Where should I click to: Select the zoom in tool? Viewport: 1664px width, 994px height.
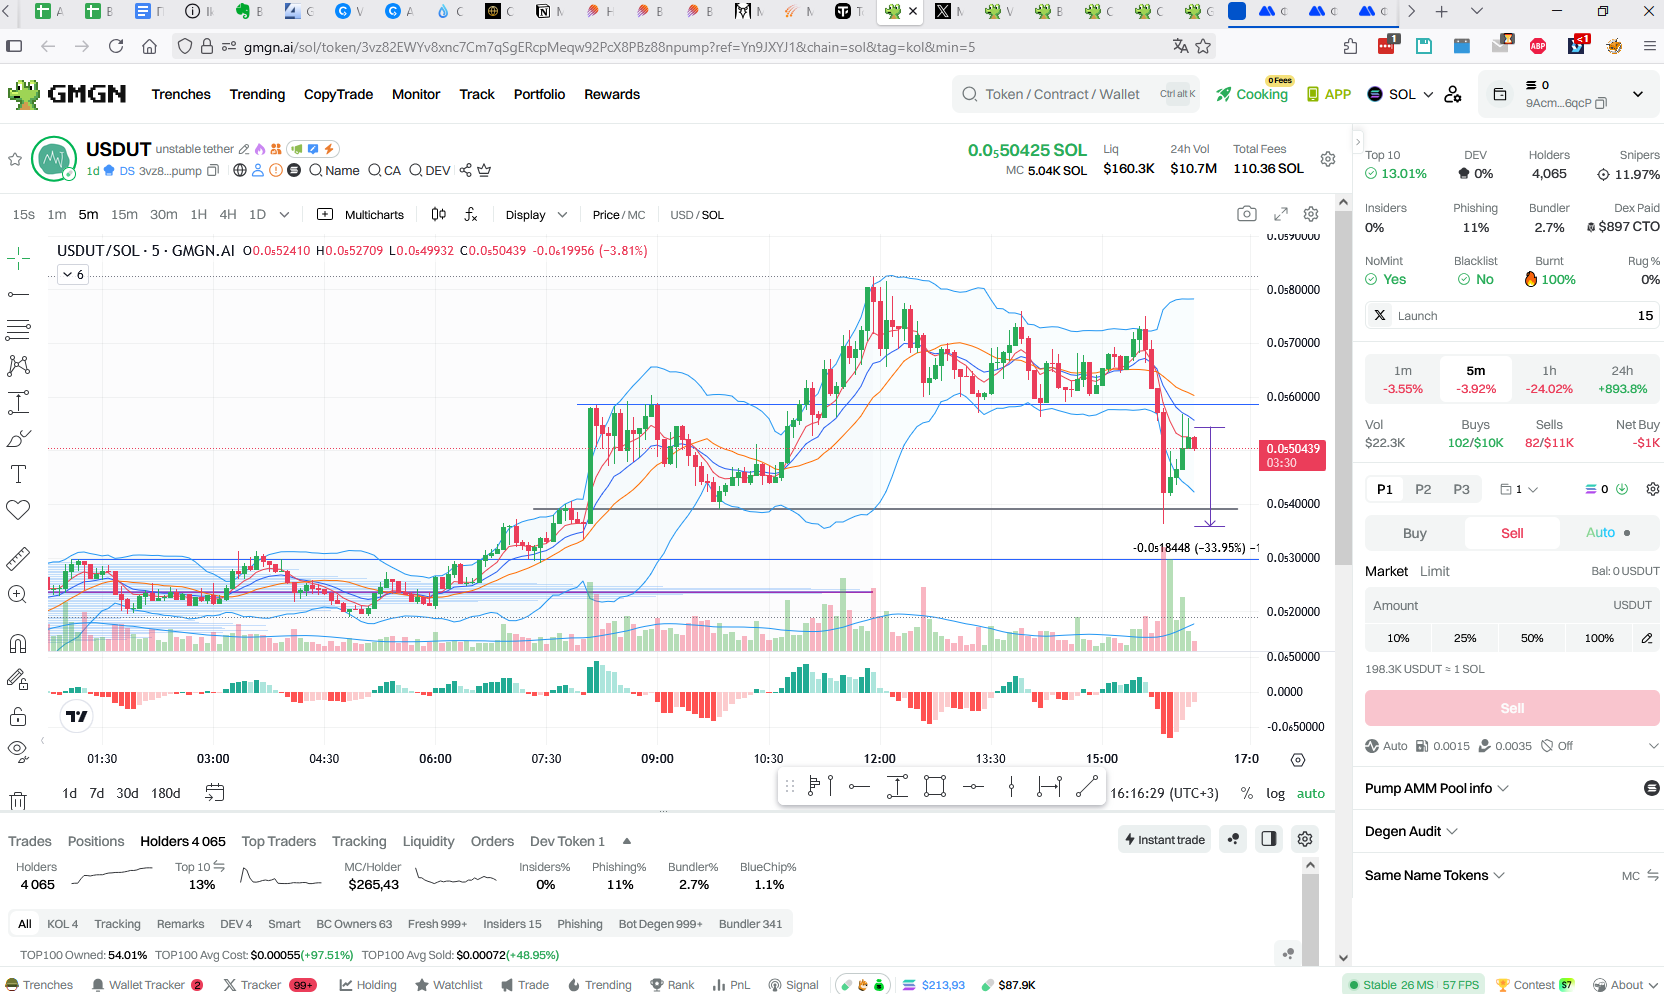tap(18, 595)
